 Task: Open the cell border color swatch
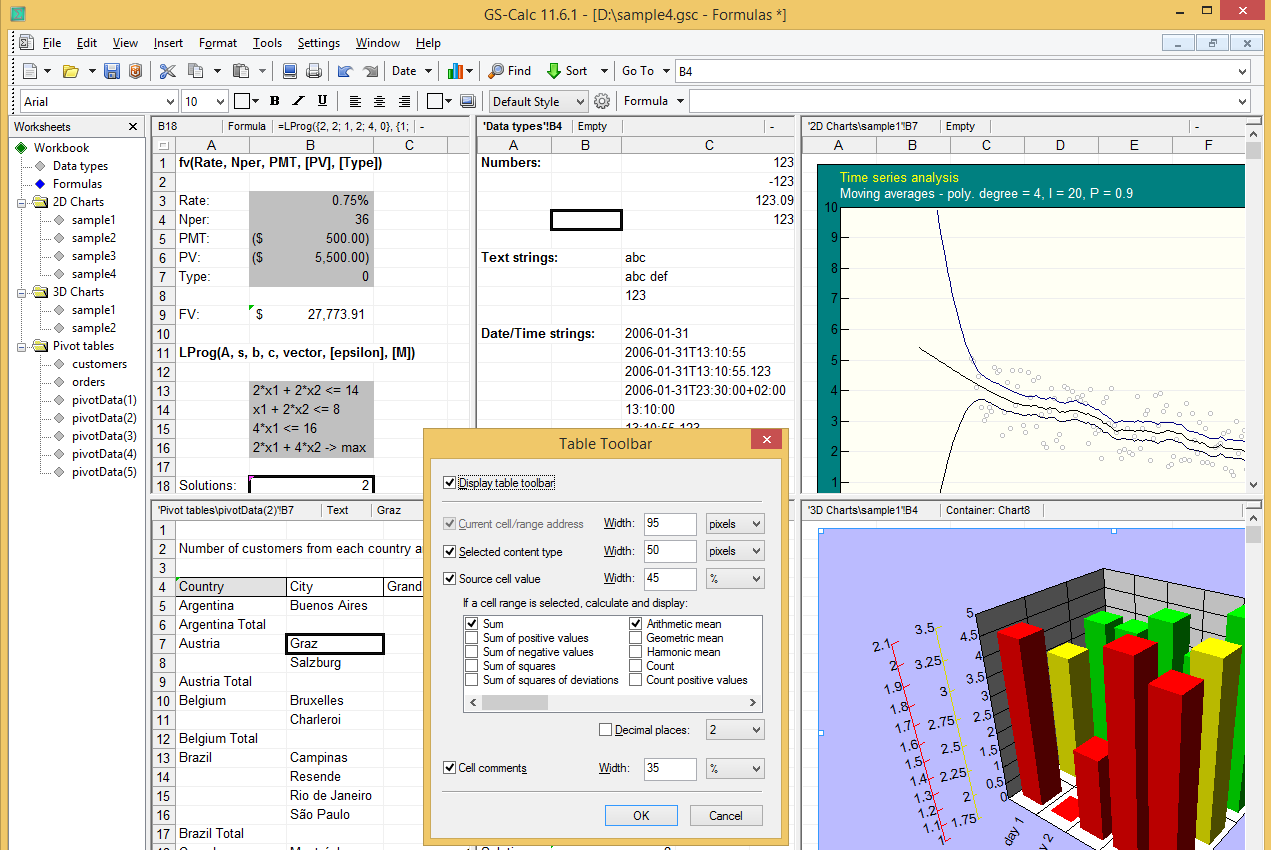(435, 101)
